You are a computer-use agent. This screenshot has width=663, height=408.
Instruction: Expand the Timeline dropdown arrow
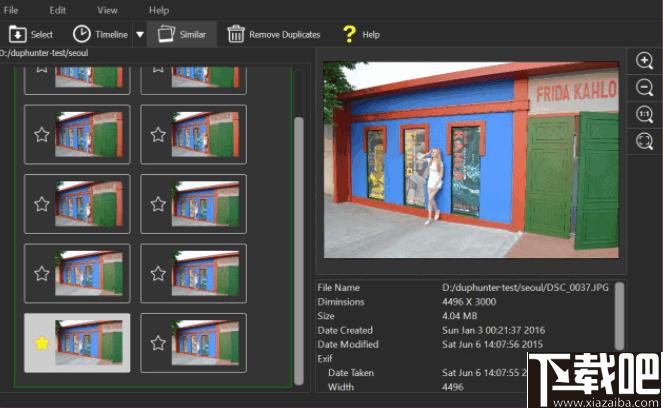pyautogui.click(x=140, y=35)
